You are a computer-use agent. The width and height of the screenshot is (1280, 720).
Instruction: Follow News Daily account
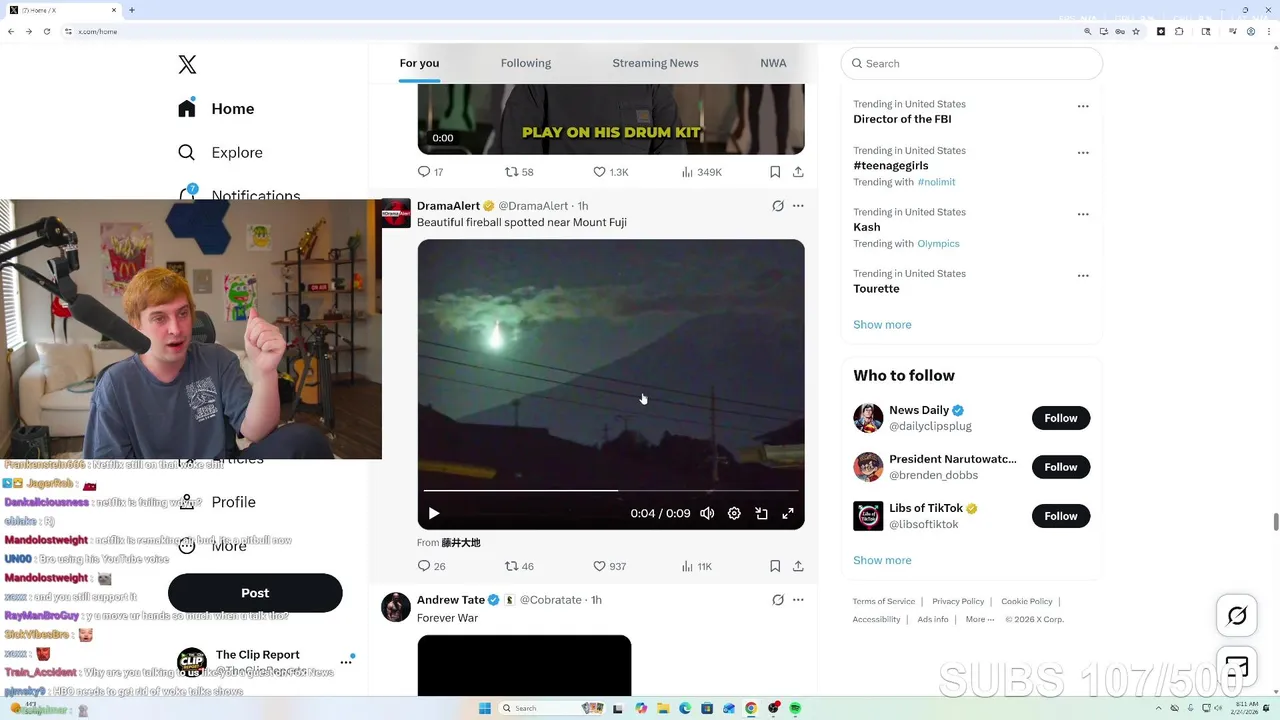1061,418
